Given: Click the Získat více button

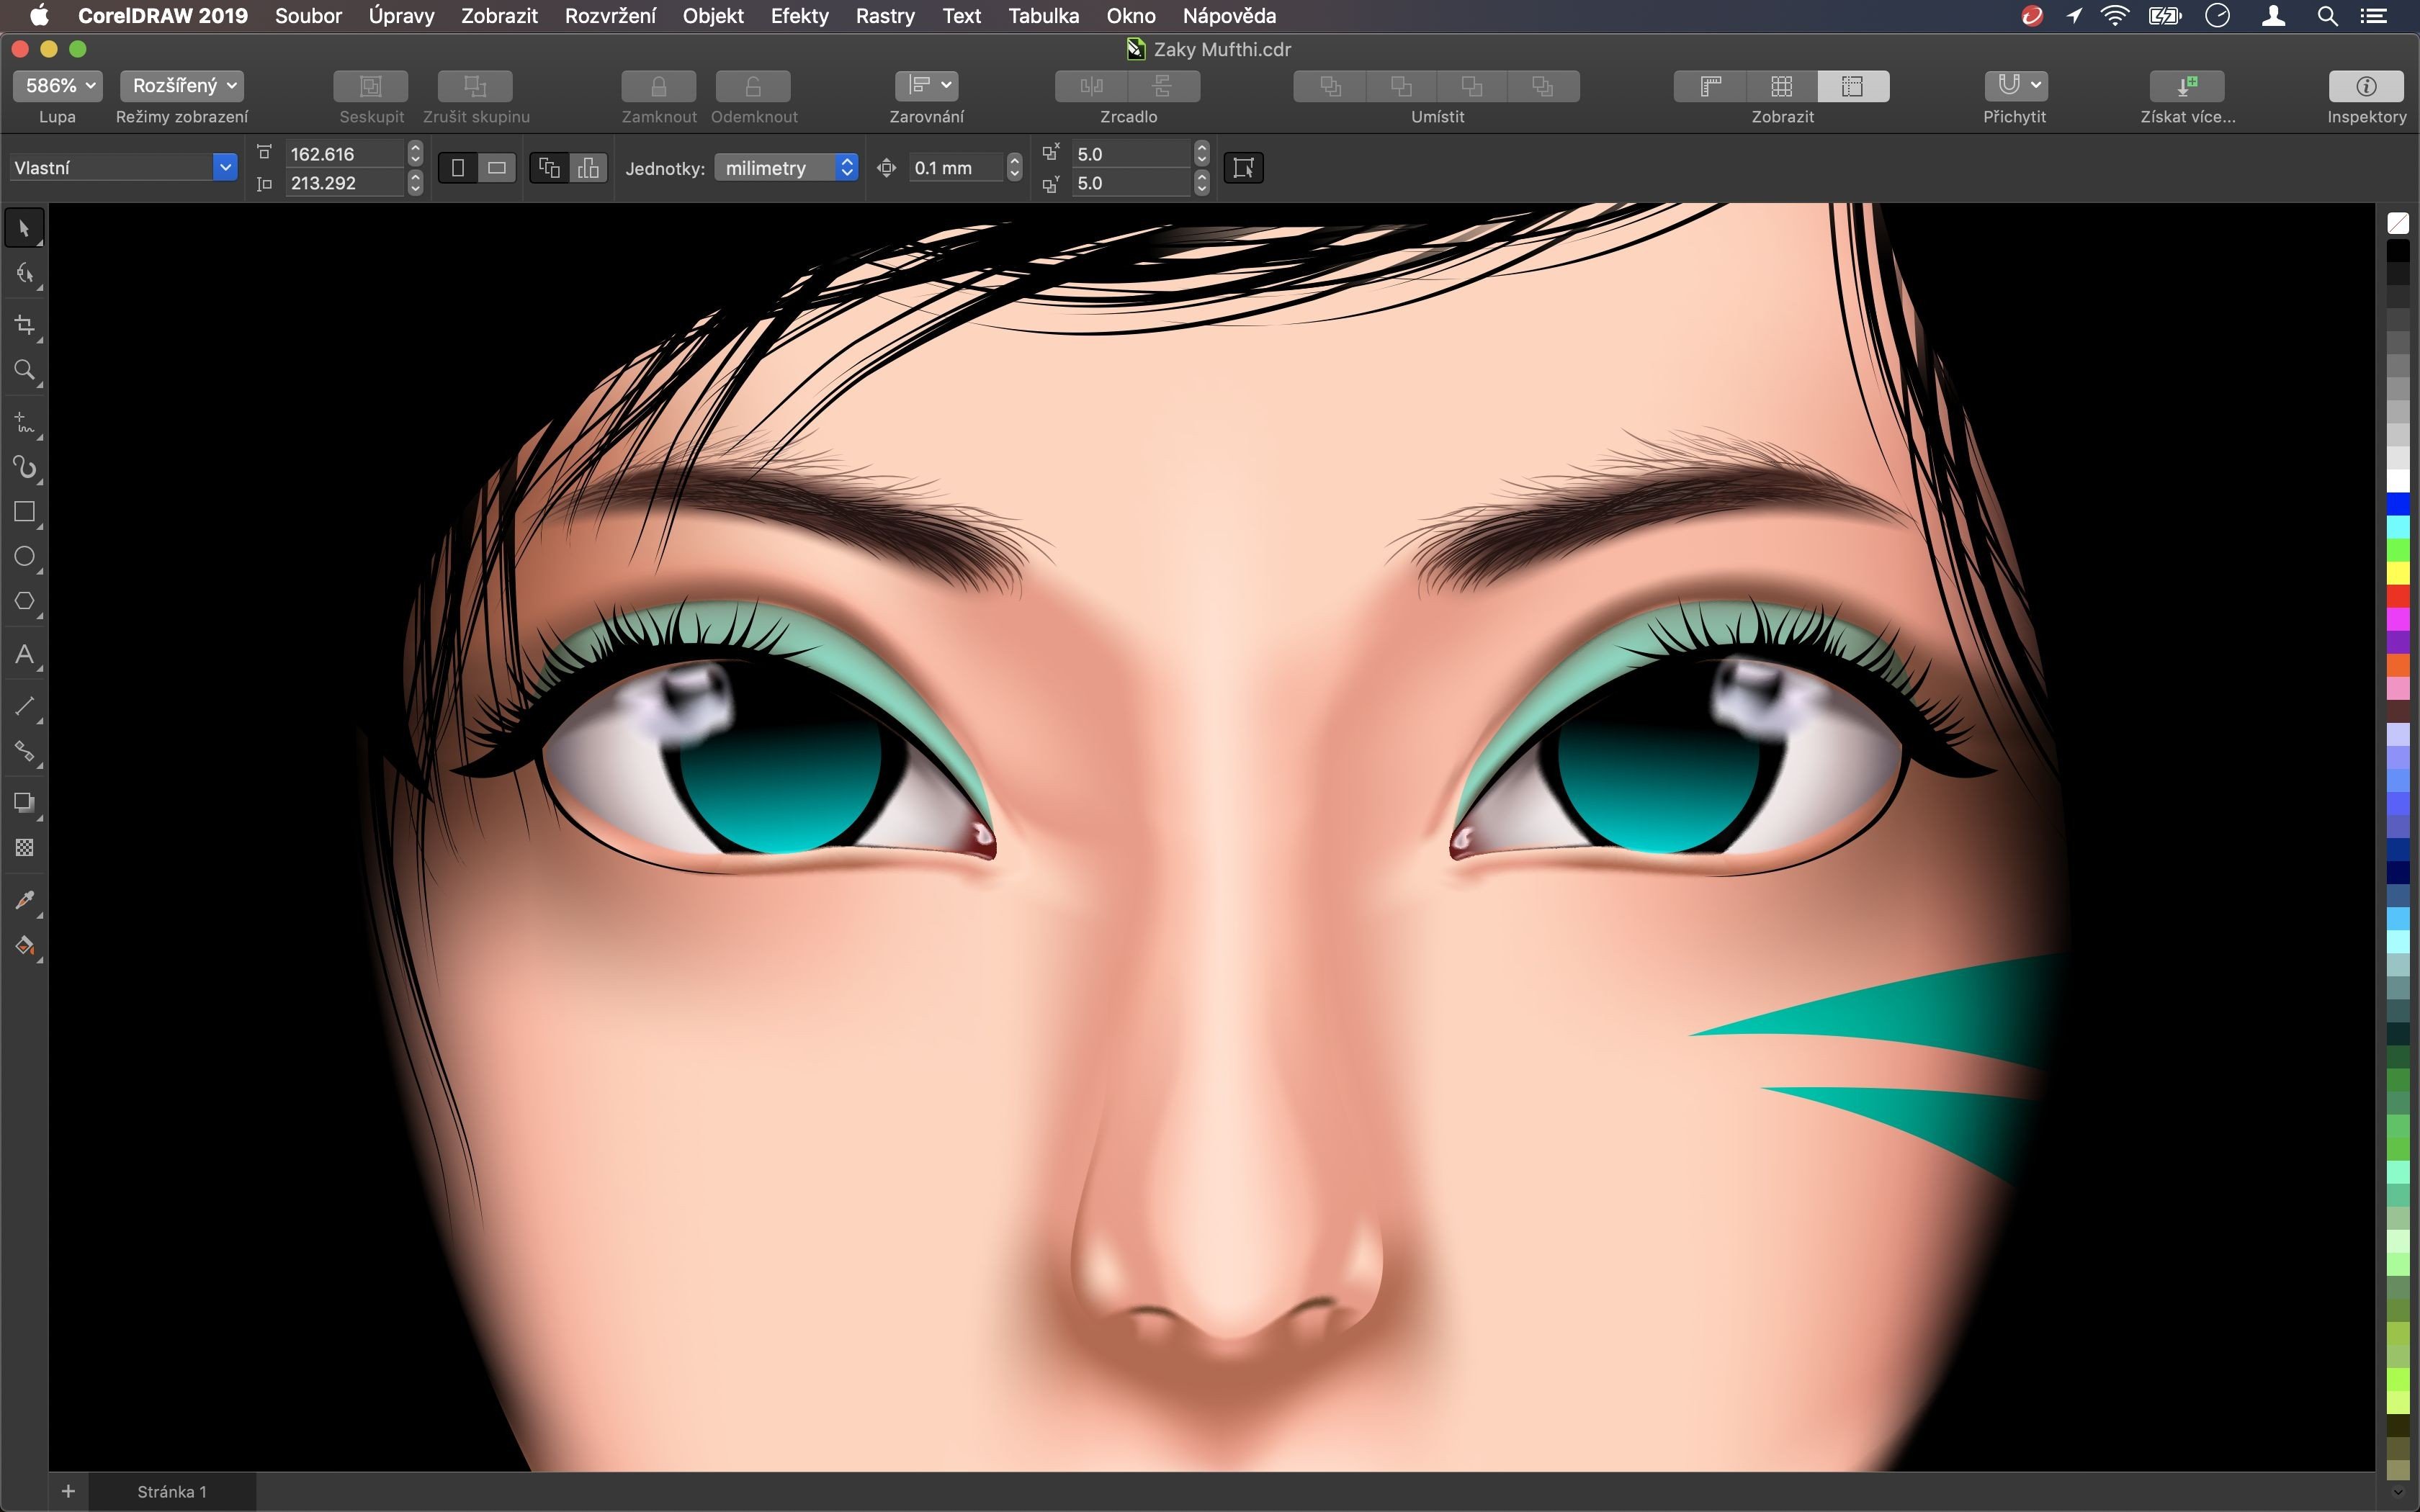Looking at the screenshot, I should coord(2186,86).
